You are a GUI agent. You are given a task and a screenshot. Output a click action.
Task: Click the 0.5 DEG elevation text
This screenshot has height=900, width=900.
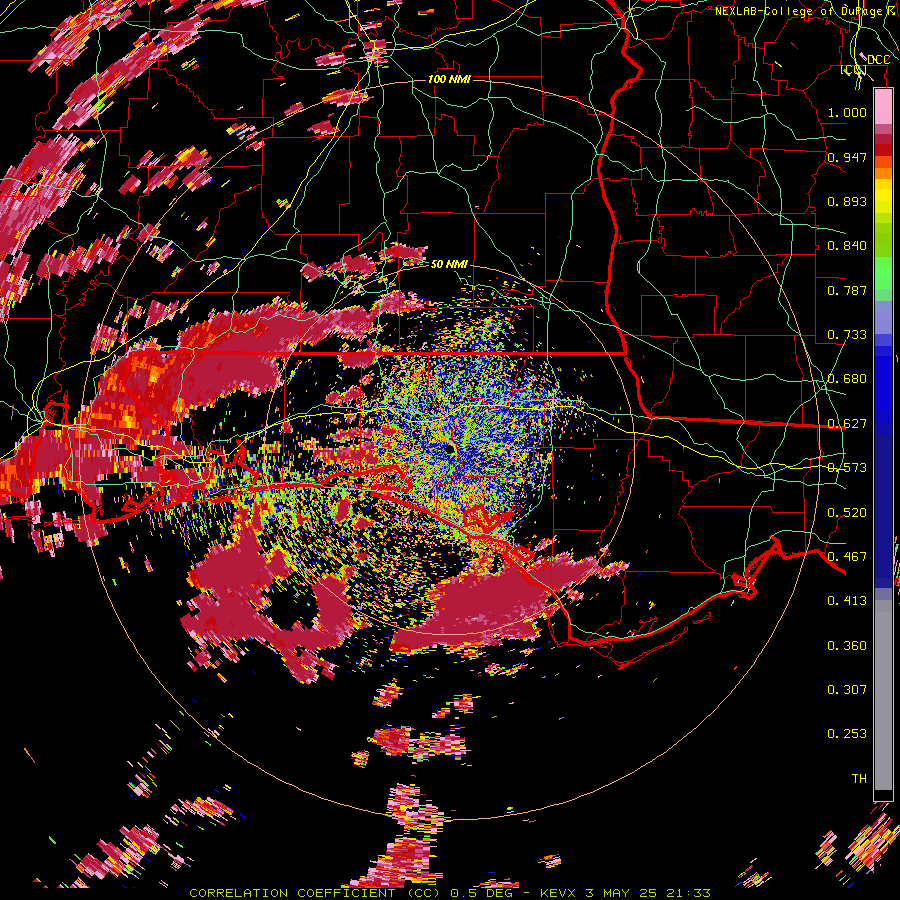pyautogui.click(x=481, y=893)
